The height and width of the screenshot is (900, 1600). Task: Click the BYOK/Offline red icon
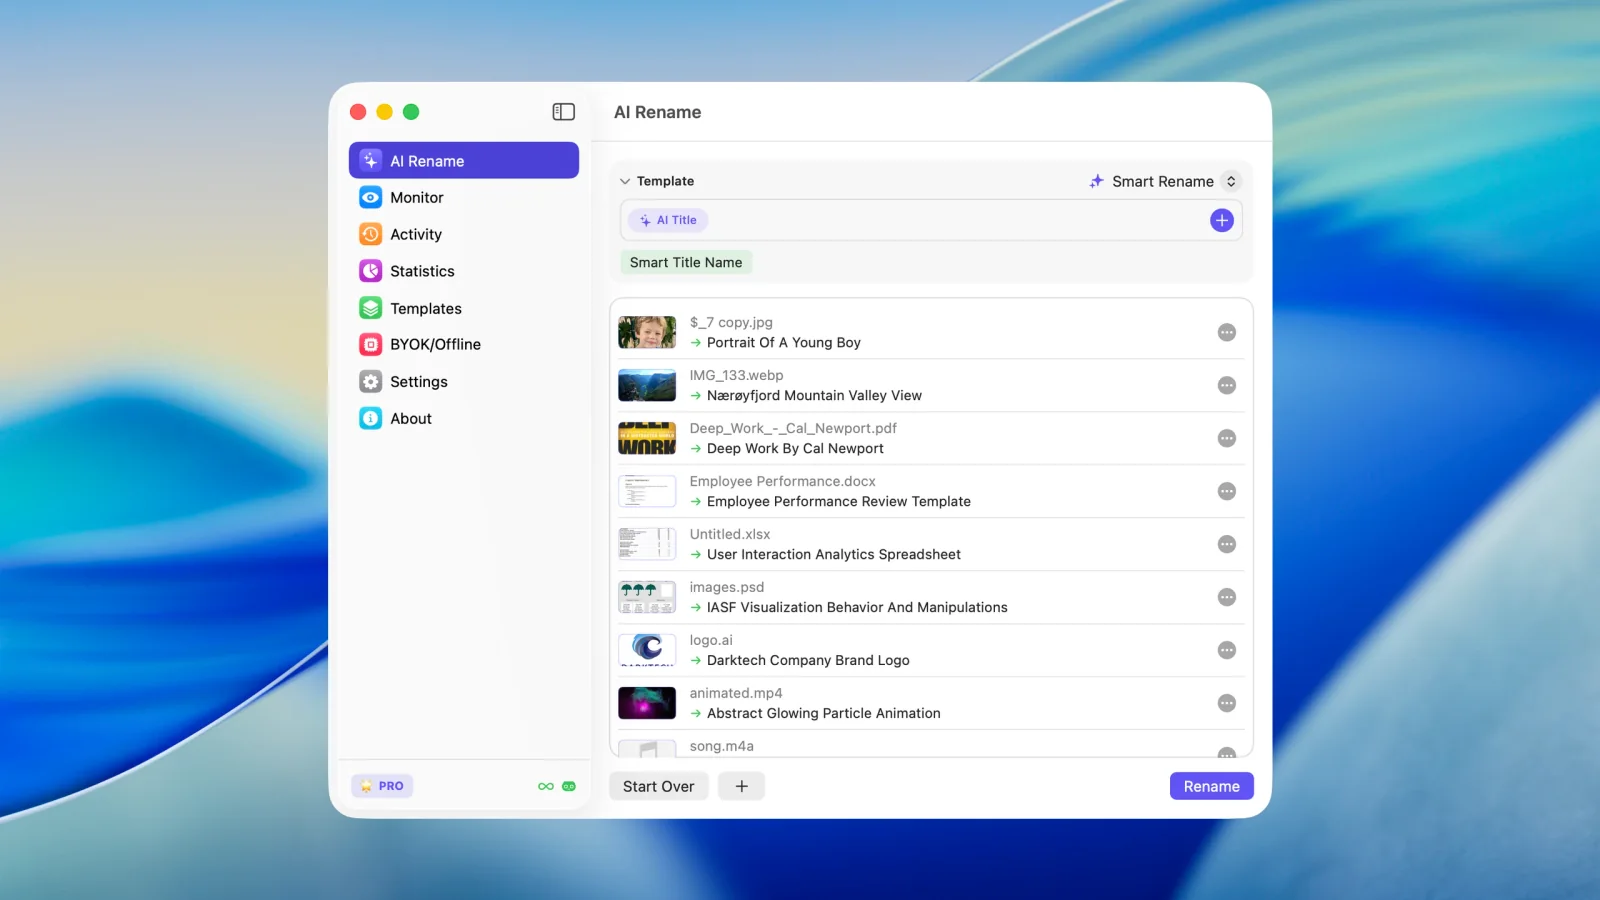click(x=371, y=344)
